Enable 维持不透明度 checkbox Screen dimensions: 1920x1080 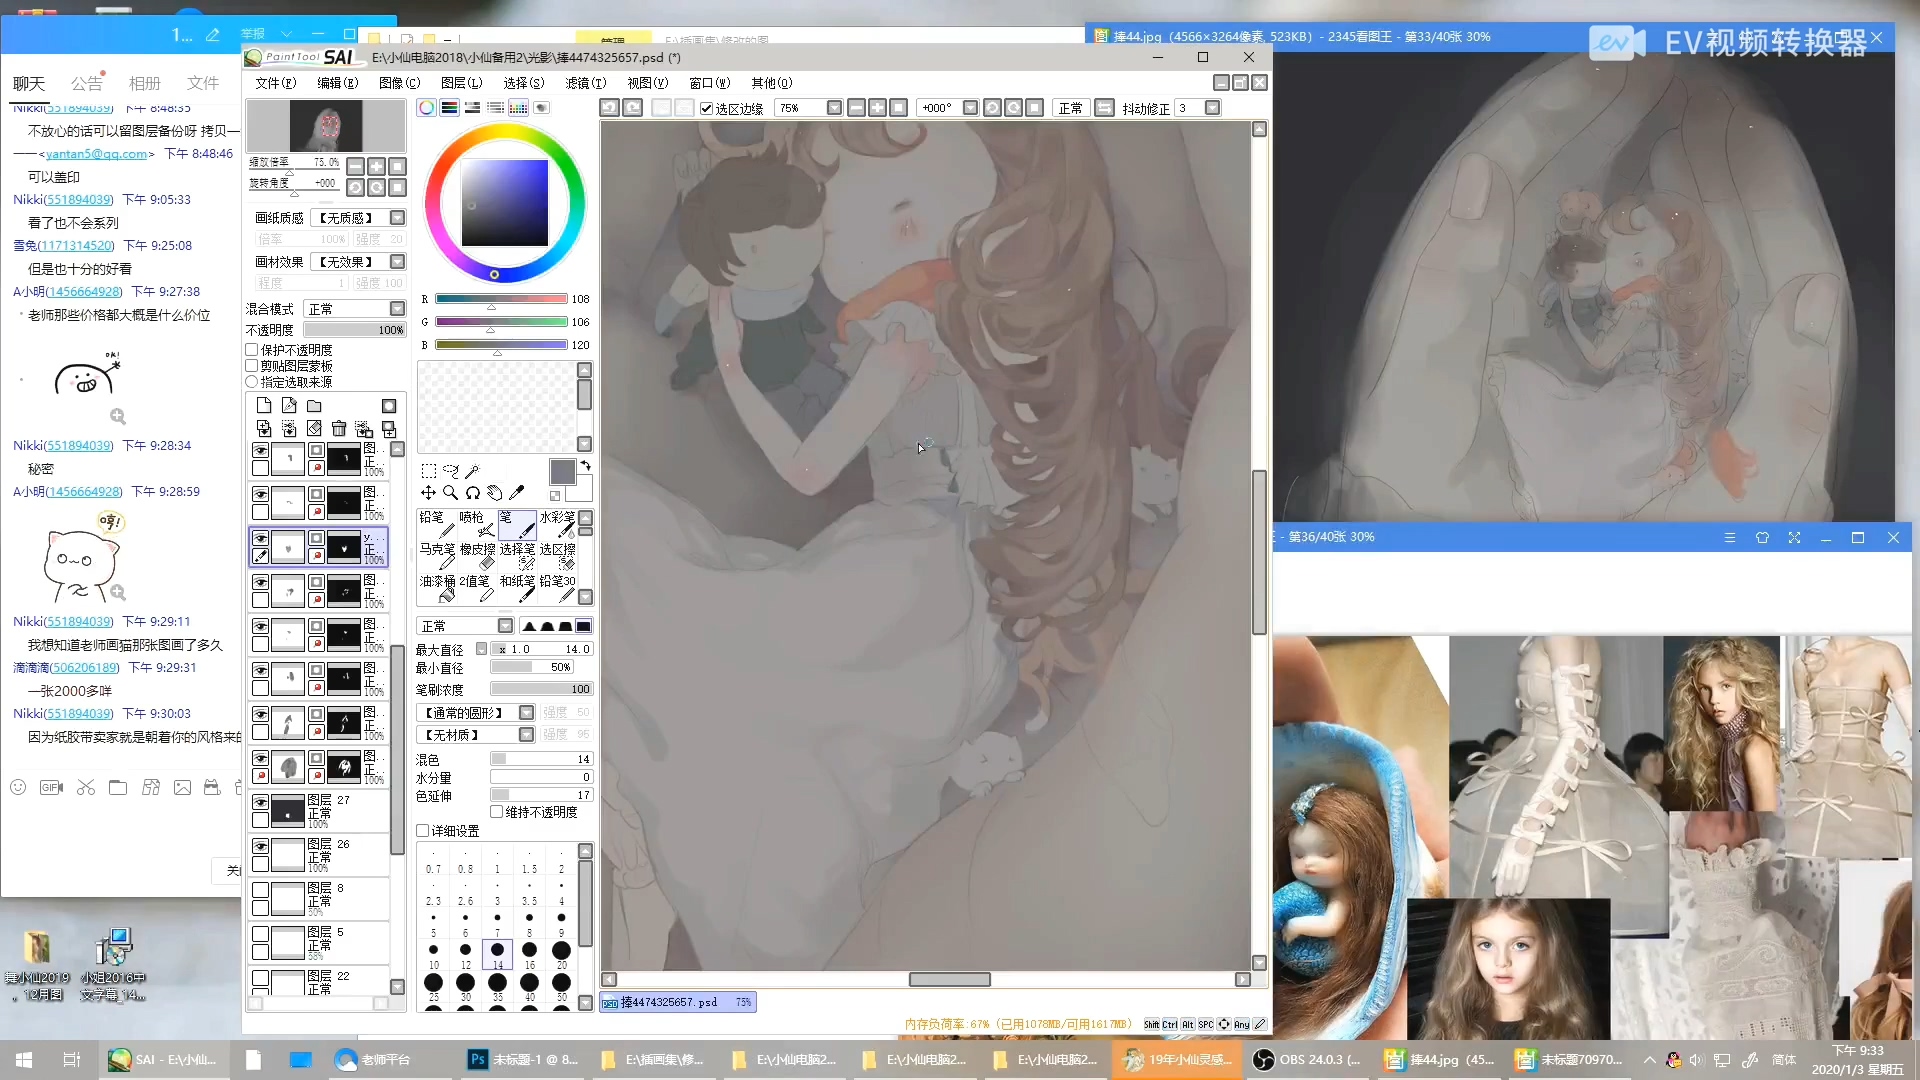[x=496, y=812]
